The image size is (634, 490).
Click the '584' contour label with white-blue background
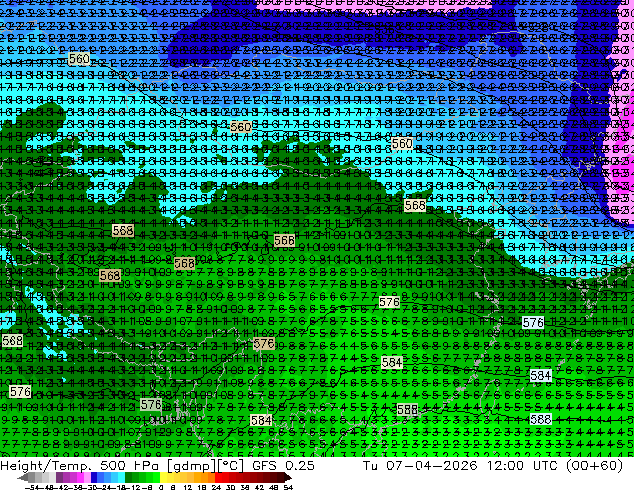(x=541, y=376)
